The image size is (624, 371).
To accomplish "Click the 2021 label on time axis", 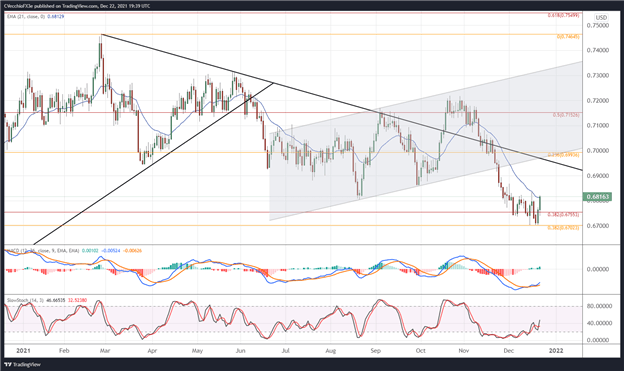I will pos(23,350).
